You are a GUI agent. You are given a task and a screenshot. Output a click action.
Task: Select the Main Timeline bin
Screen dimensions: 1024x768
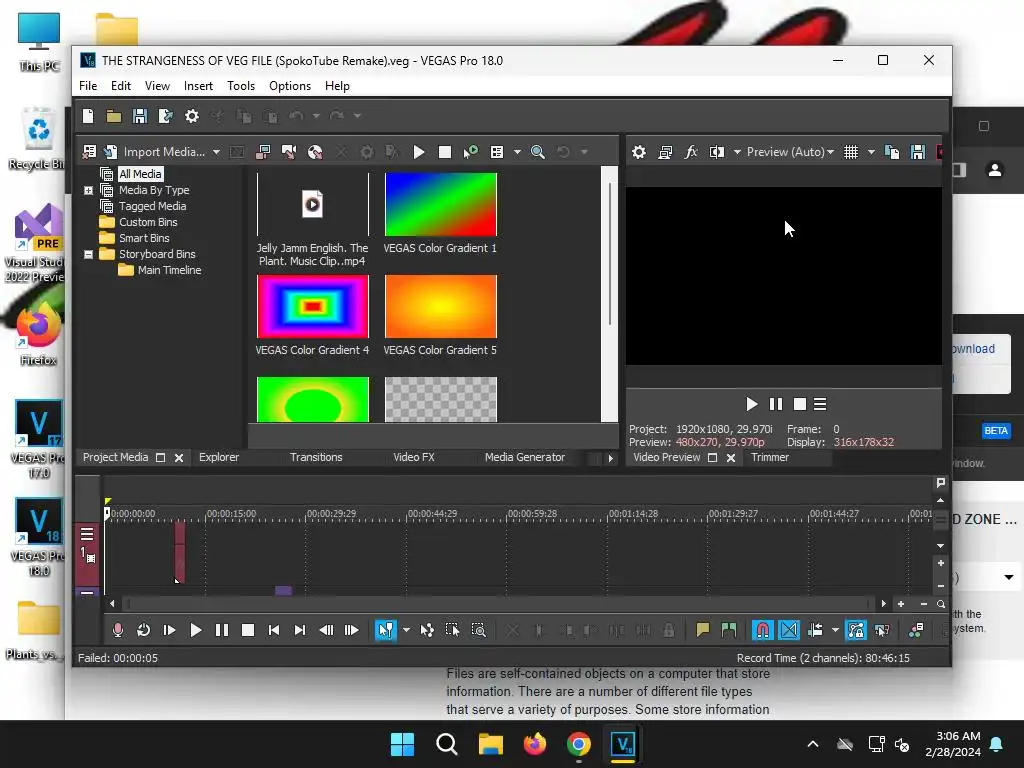pyautogui.click(x=169, y=270)
